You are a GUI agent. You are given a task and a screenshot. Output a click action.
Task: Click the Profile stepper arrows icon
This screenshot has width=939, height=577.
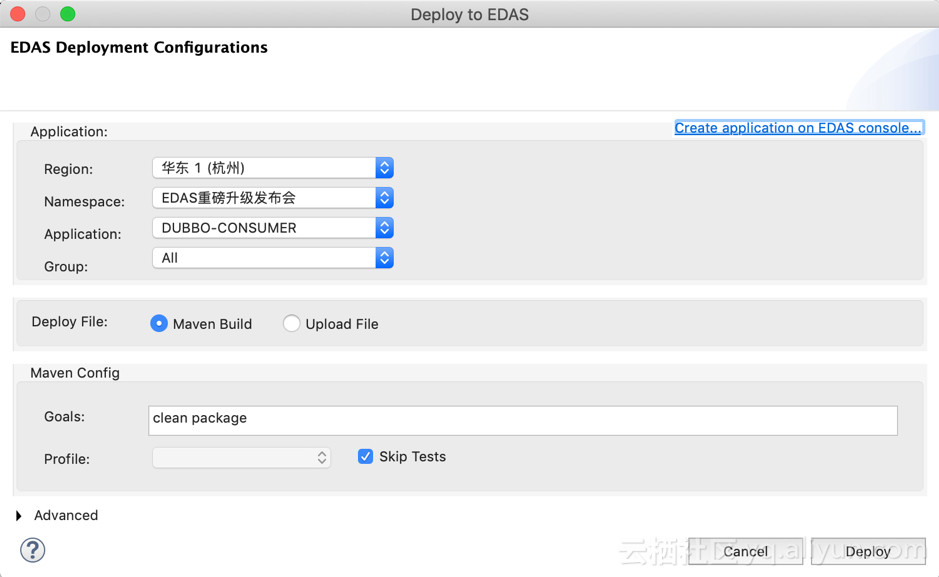click(x=322, y=458)
